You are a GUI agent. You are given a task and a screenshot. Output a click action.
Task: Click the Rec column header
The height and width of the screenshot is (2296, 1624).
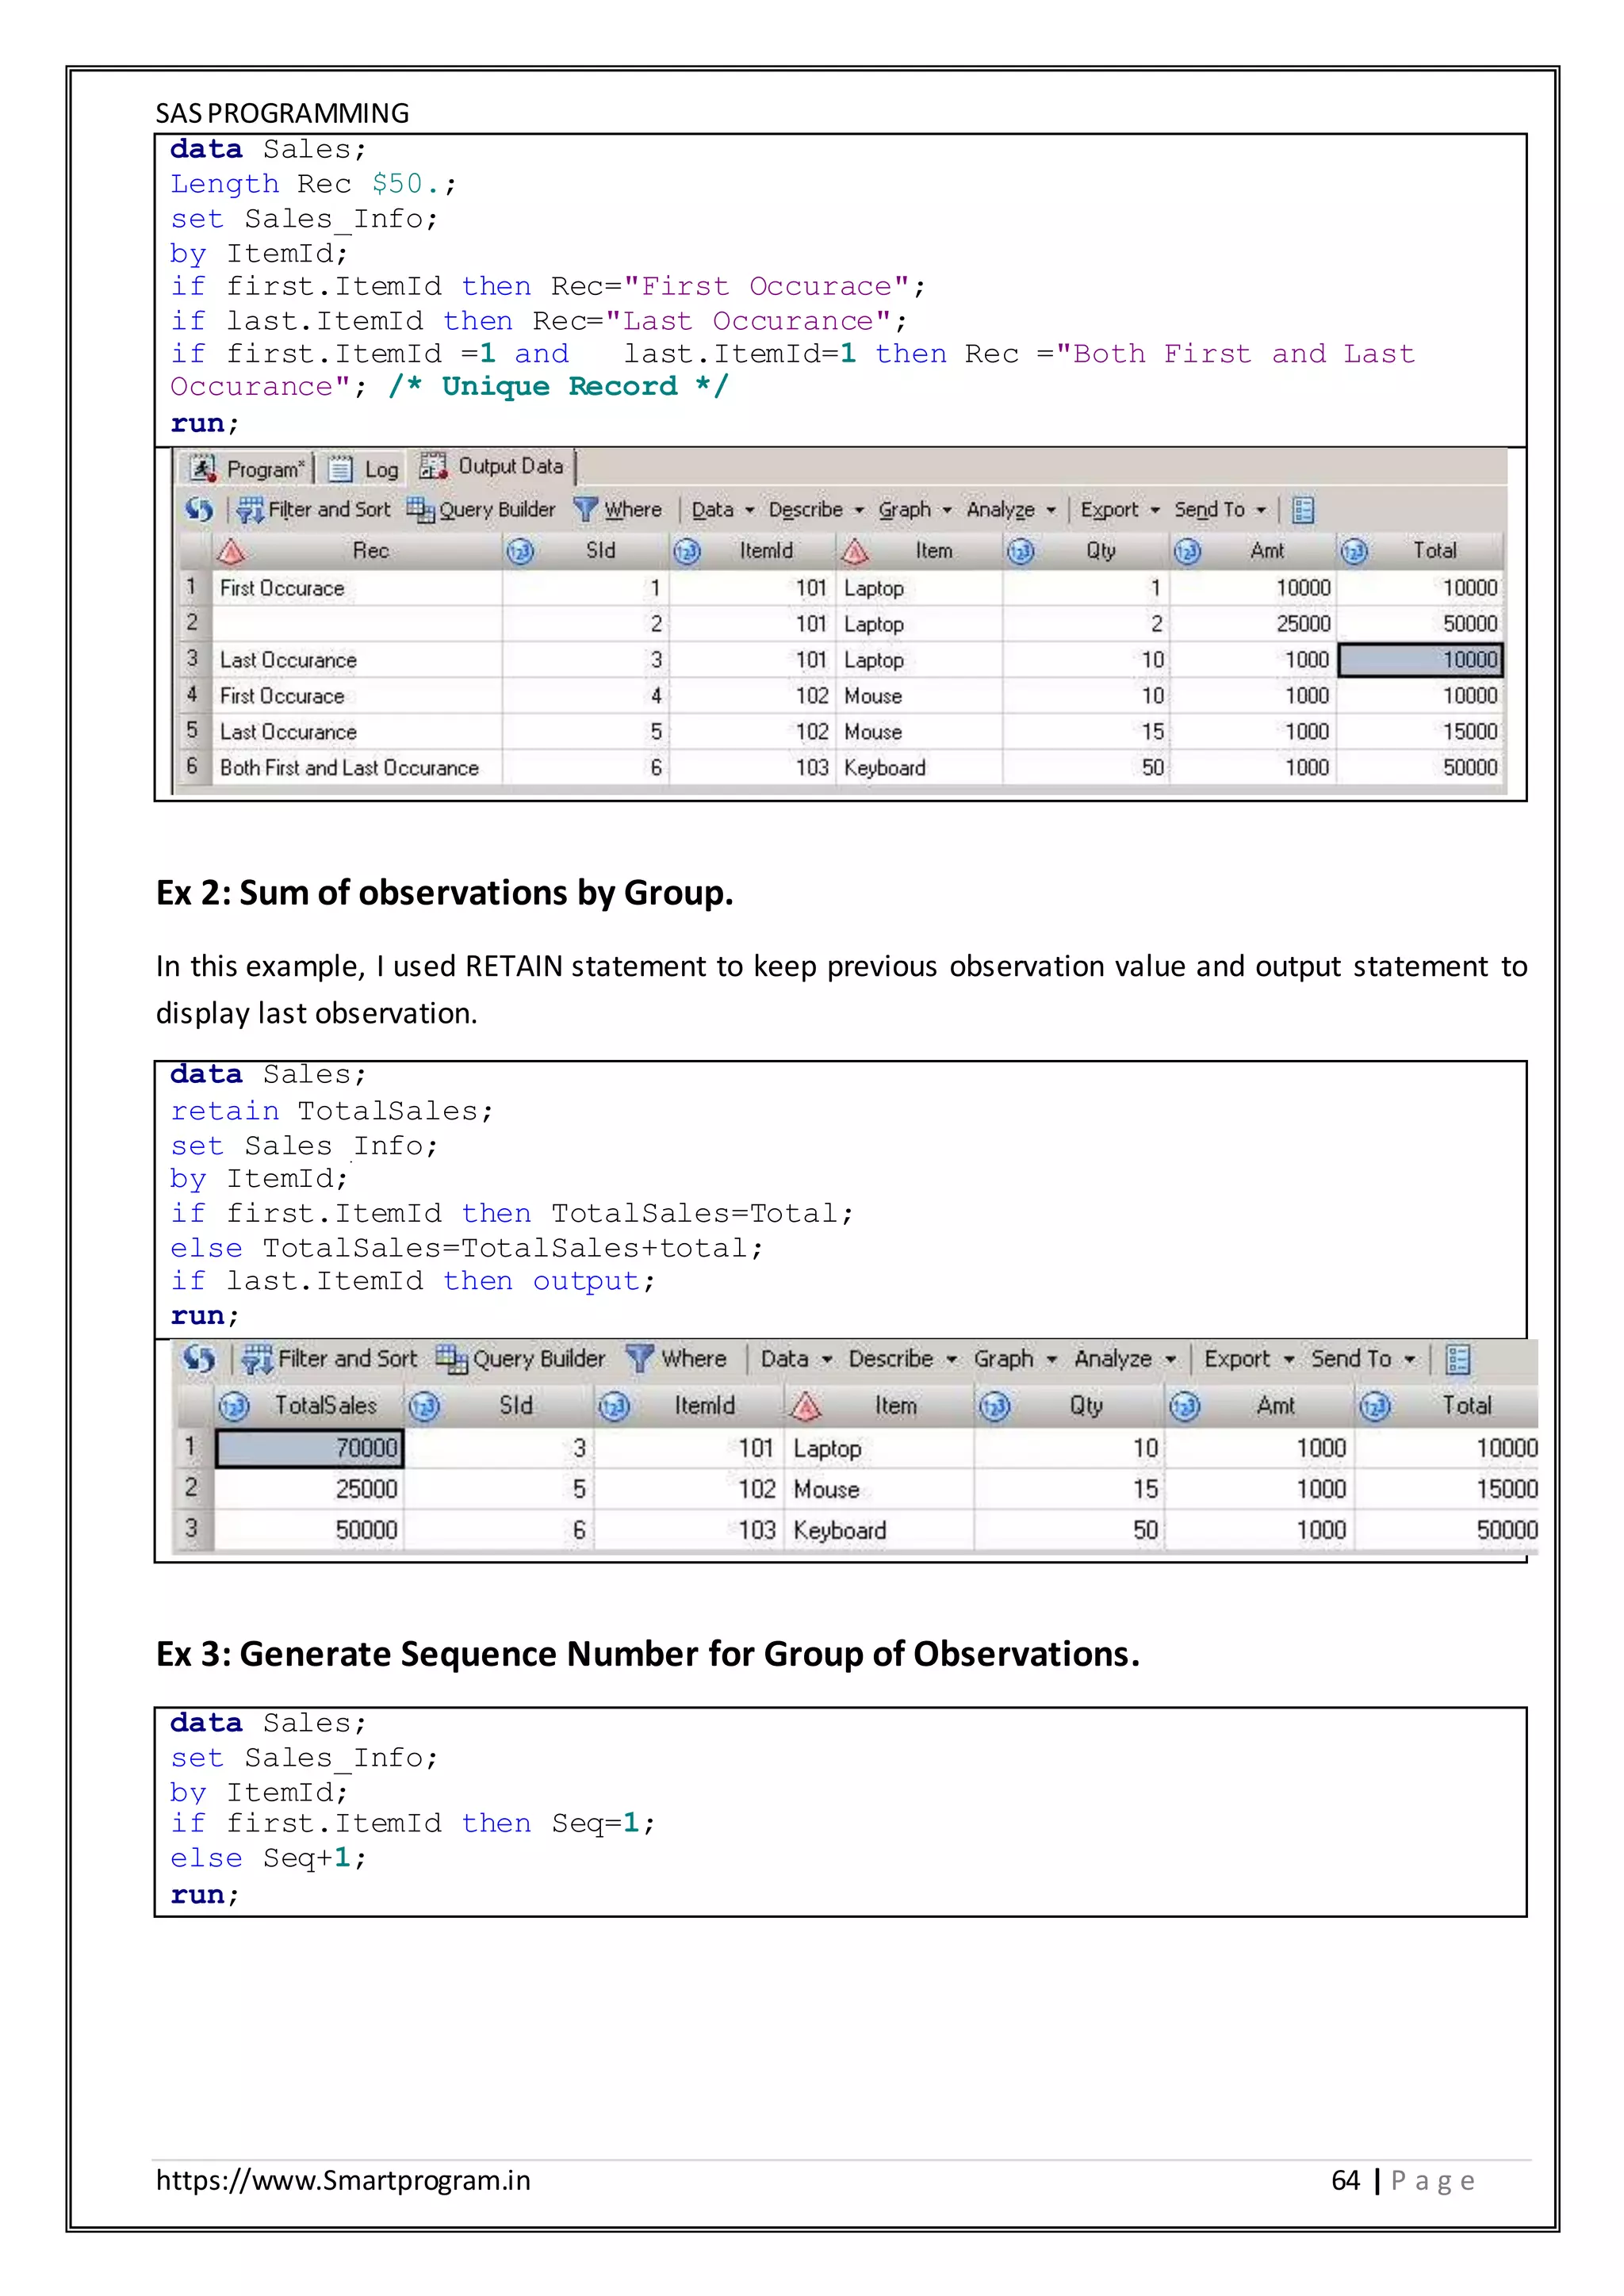(x=370, y=551)
